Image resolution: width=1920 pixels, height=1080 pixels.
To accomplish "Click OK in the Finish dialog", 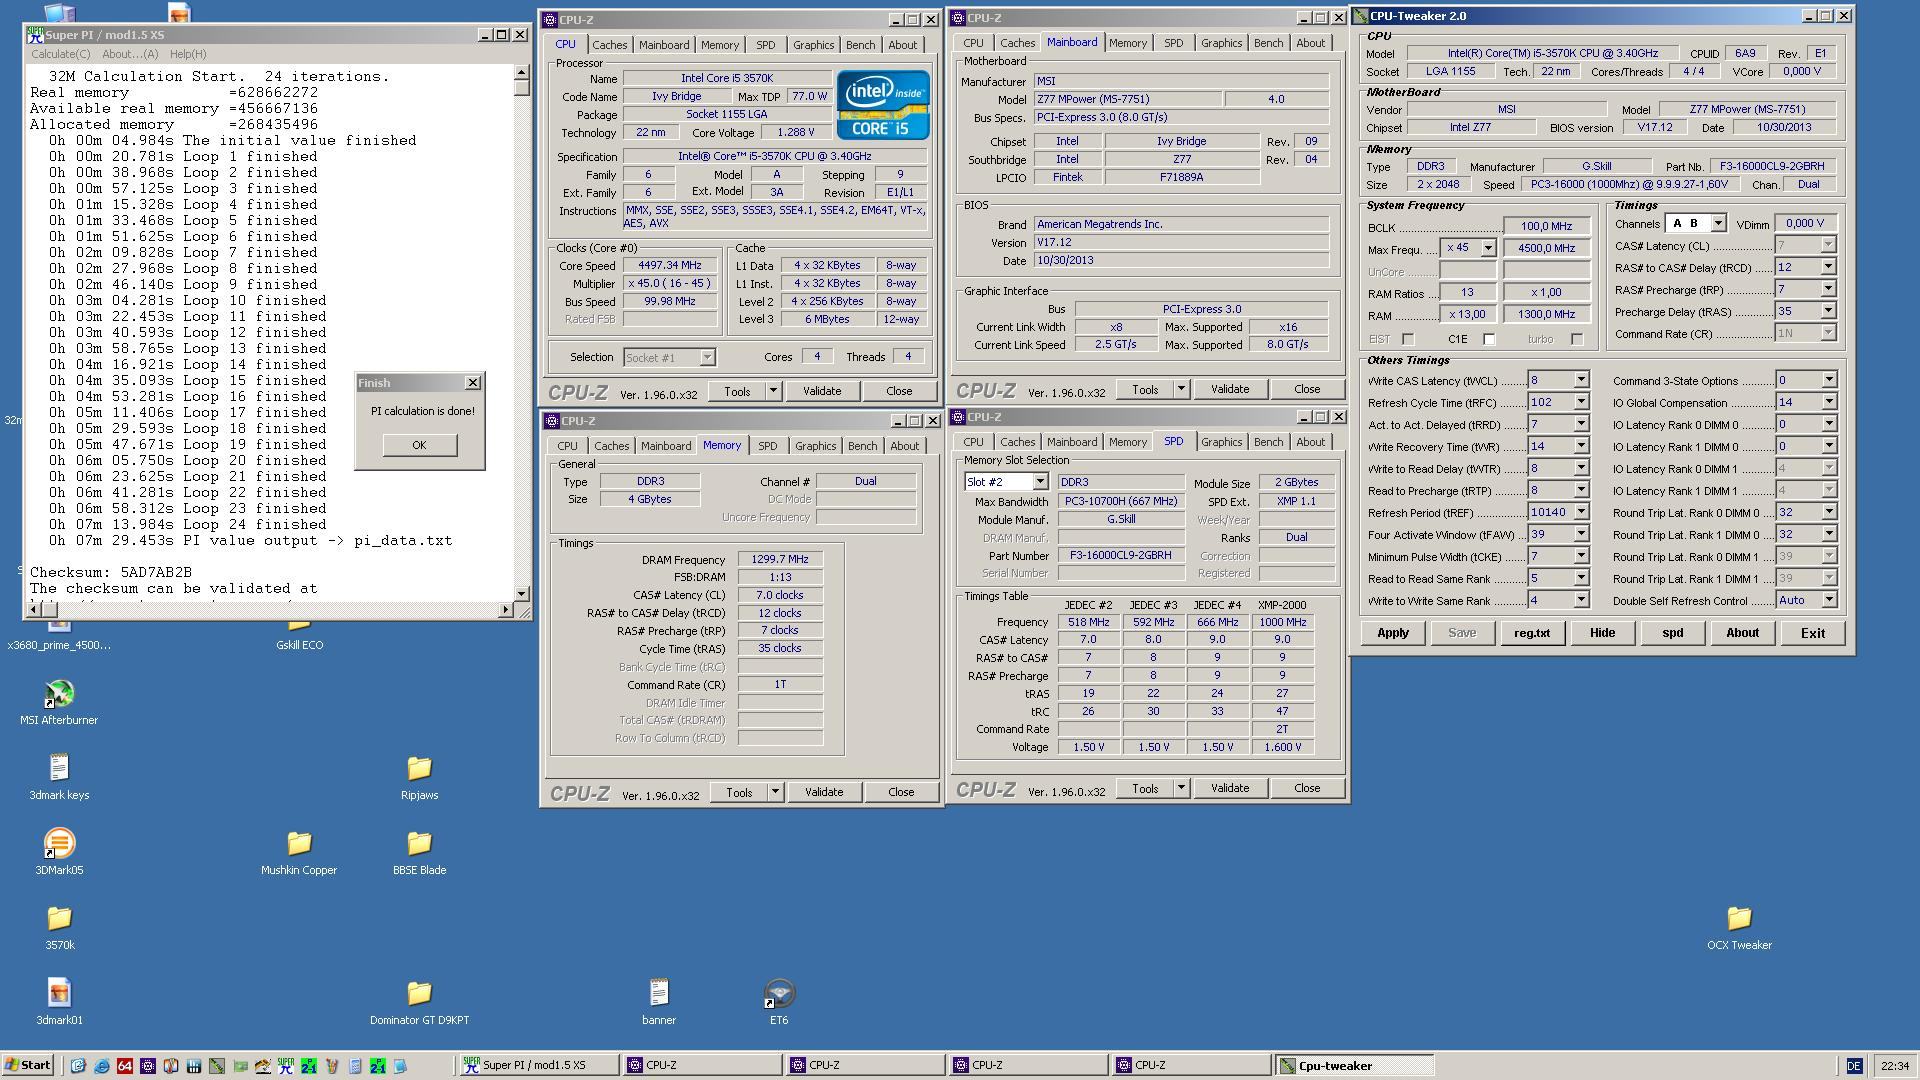I will click(x=419, y=446).
